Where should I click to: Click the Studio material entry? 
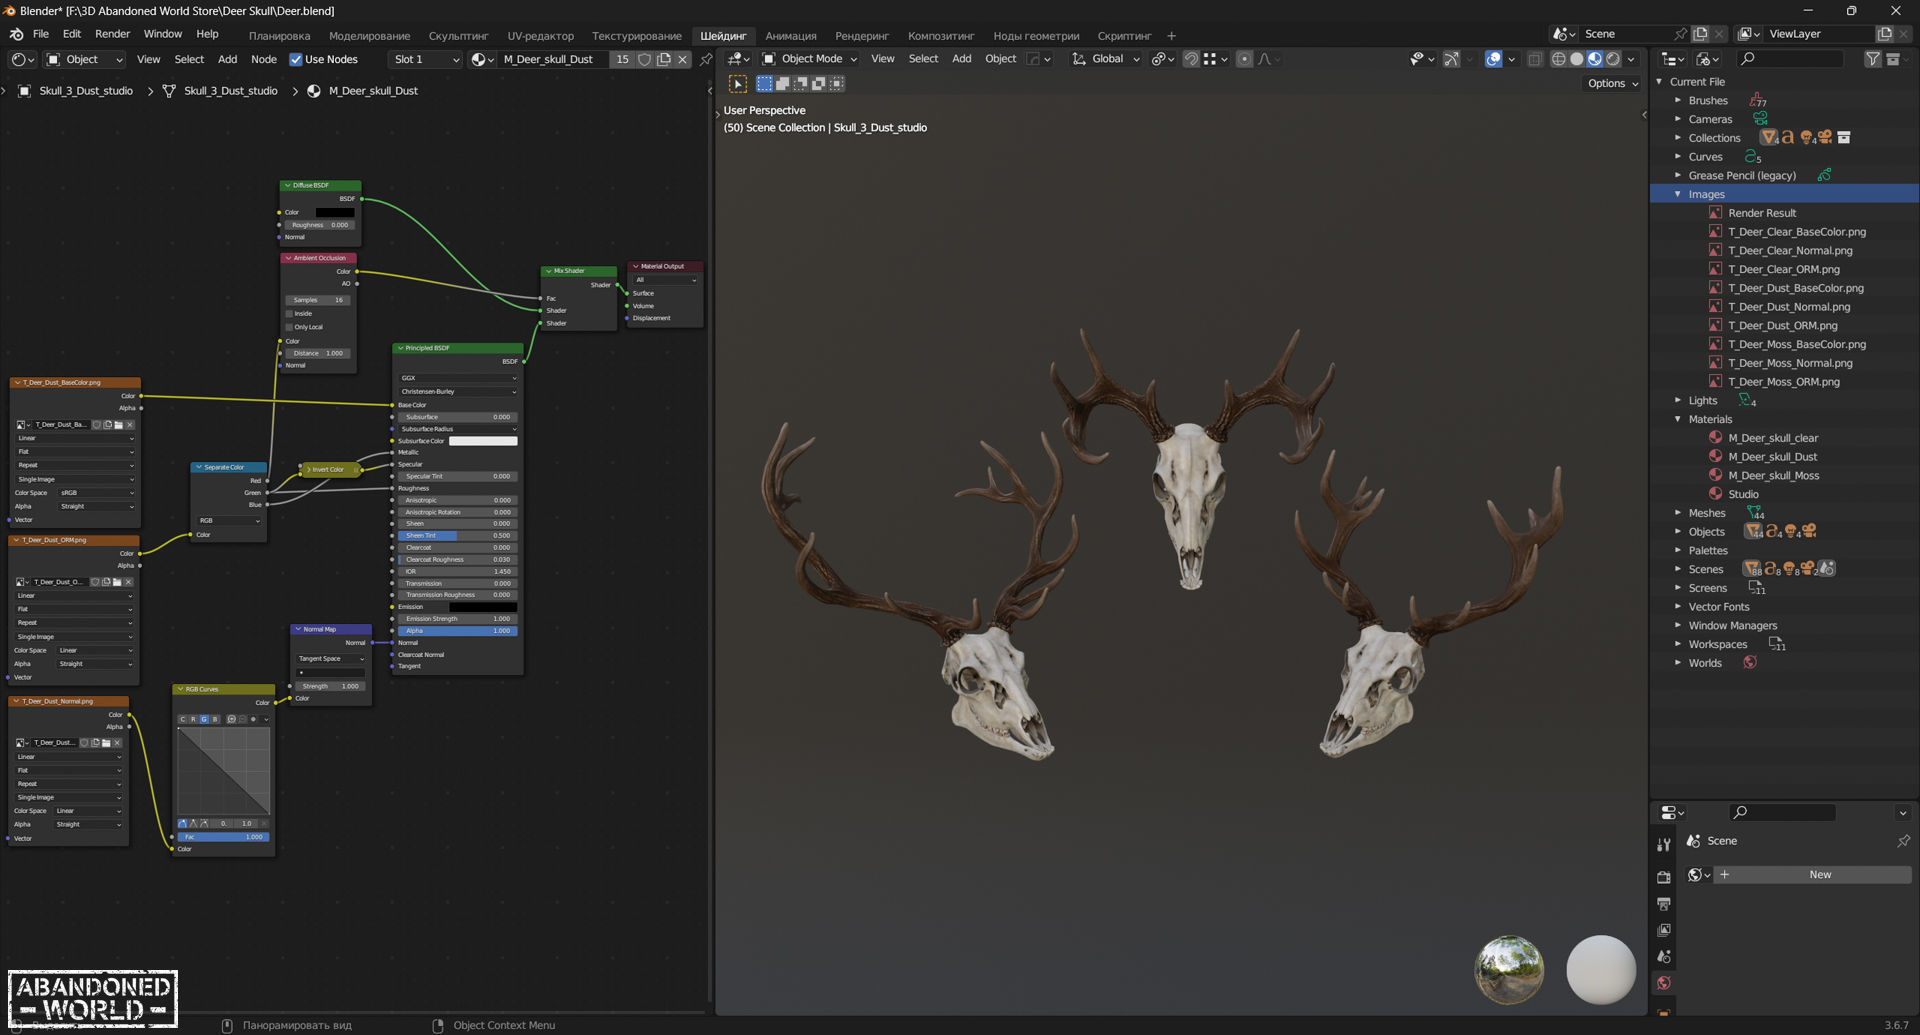(1743, 495)
